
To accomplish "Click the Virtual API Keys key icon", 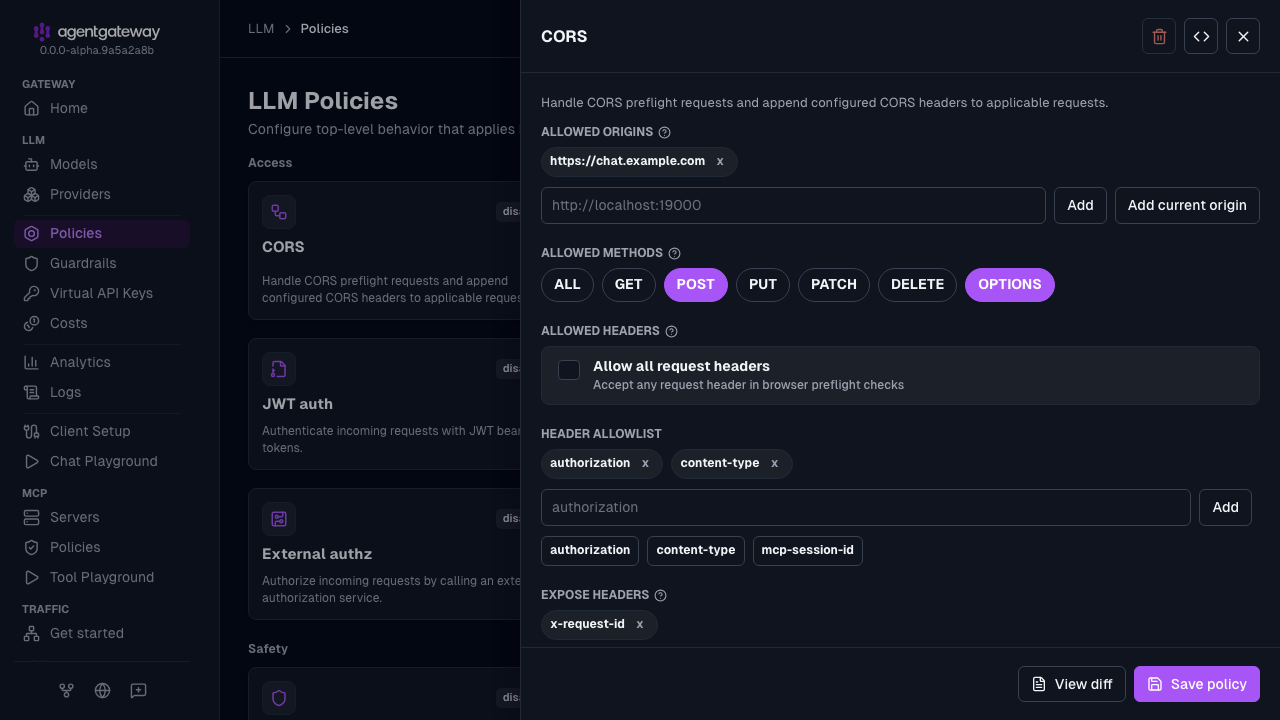I will click(32, 293).
